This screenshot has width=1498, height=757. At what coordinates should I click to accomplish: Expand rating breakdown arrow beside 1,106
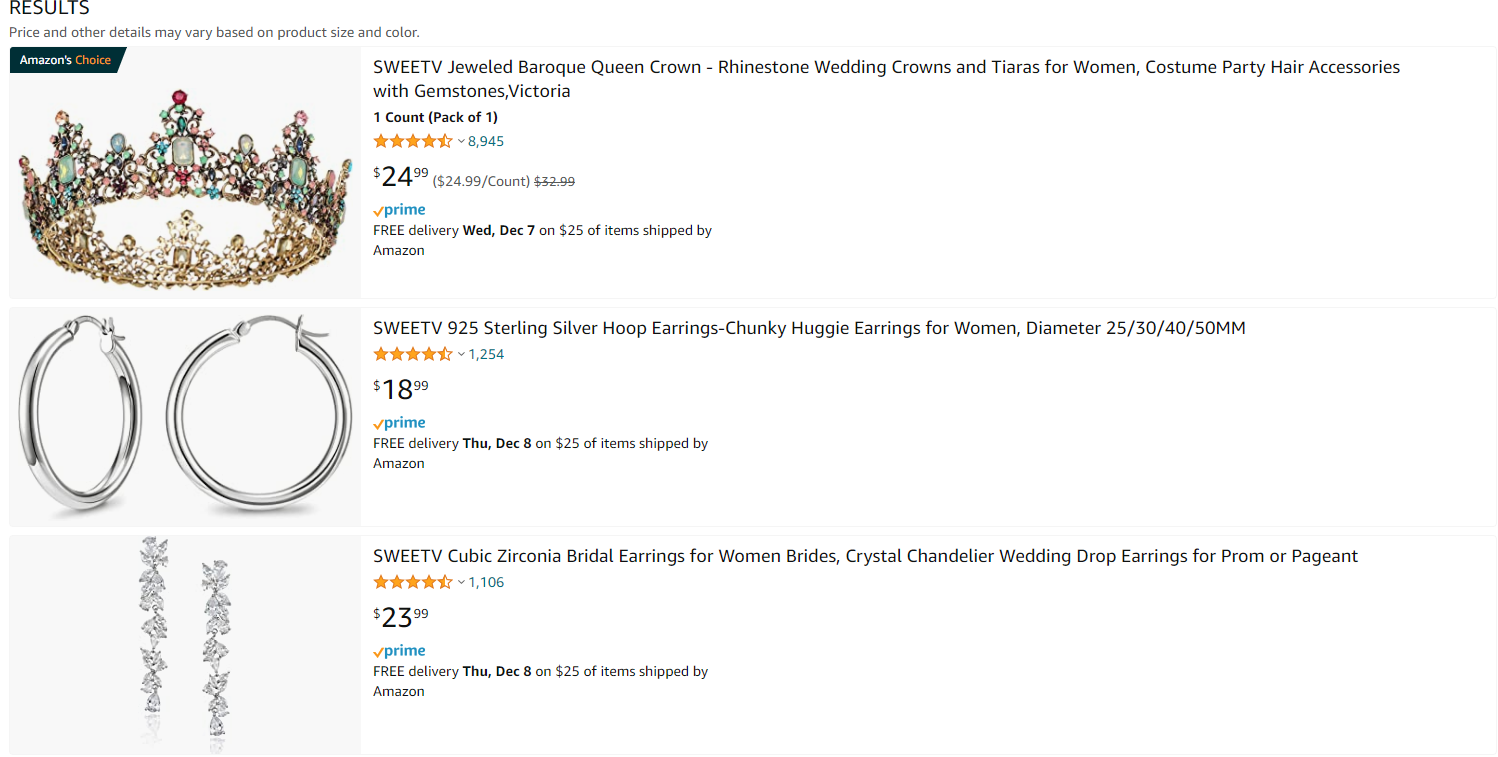click(x=461, y=583)
